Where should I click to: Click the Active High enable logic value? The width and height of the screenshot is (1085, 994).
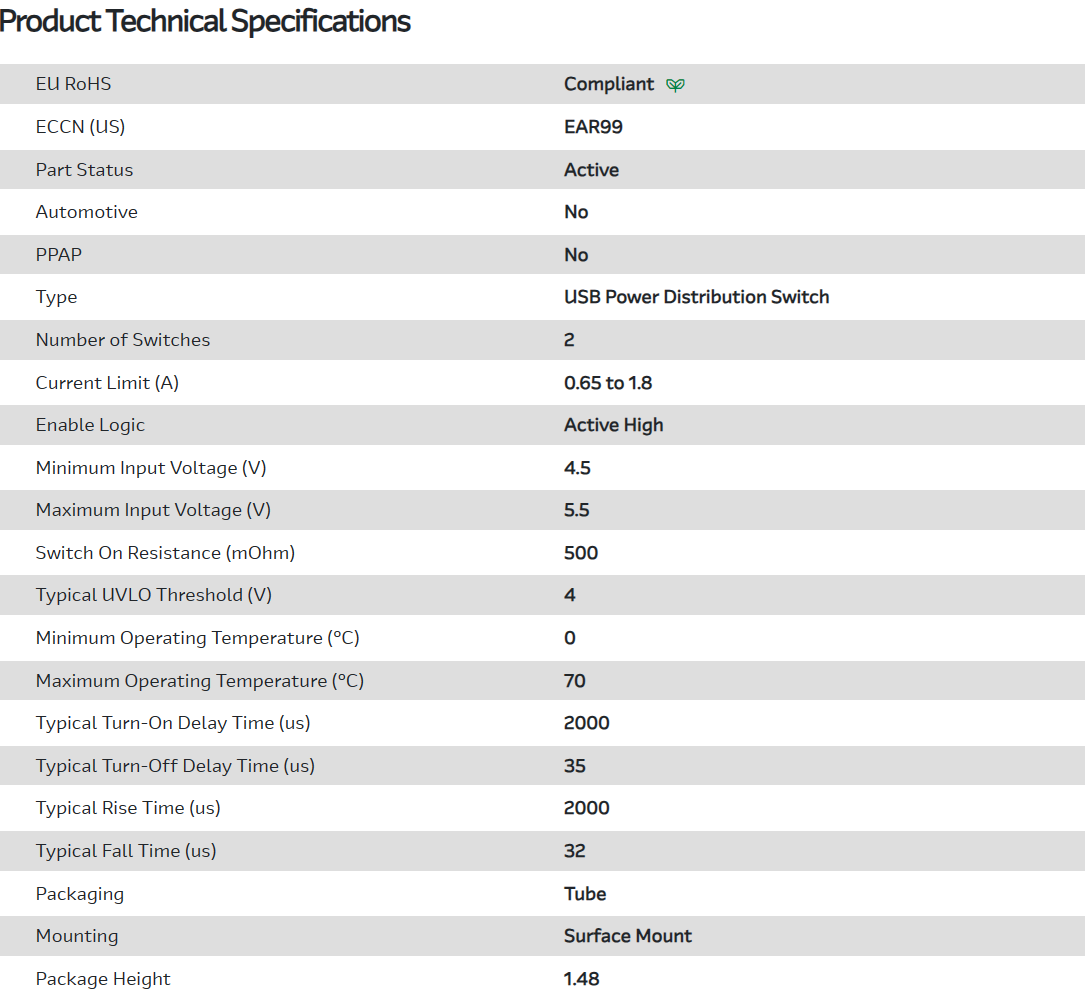click(613, 425)
